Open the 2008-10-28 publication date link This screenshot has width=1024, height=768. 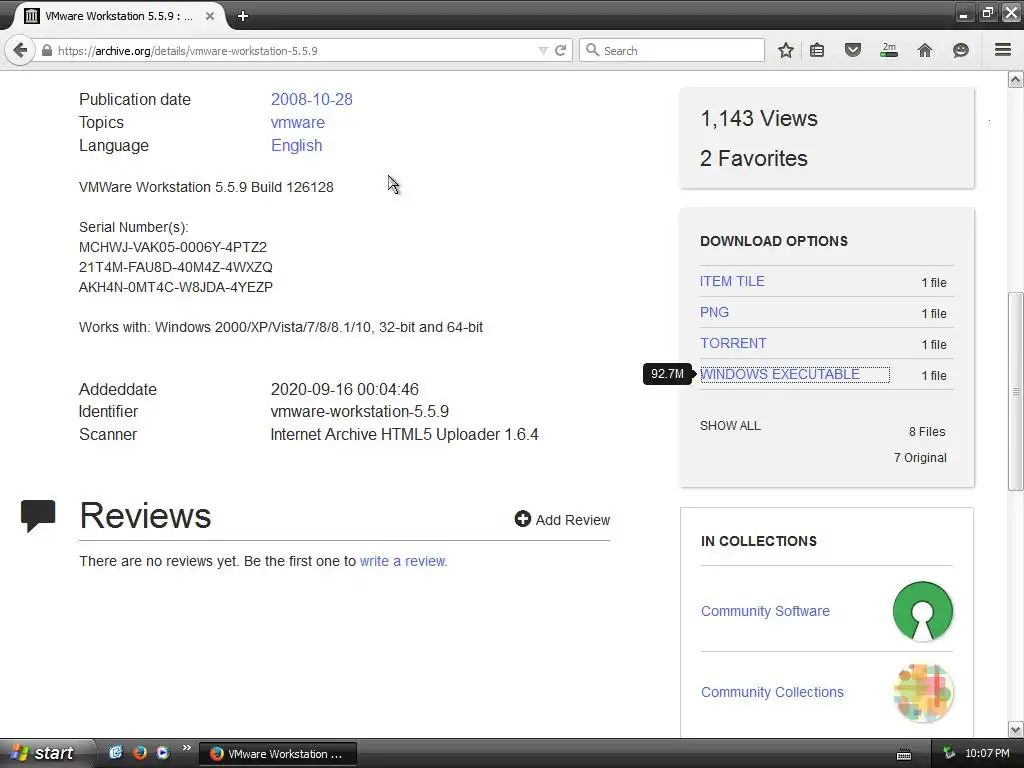point(312,99)
